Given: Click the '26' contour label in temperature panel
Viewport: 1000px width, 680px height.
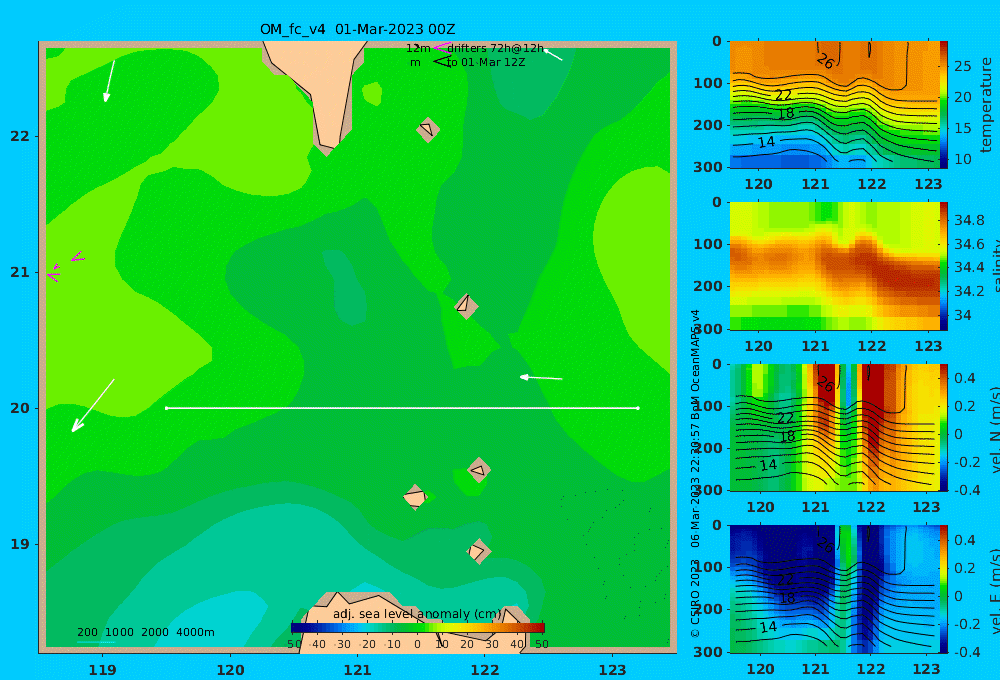Looking at the screenshot, I should tap(825, 61).
